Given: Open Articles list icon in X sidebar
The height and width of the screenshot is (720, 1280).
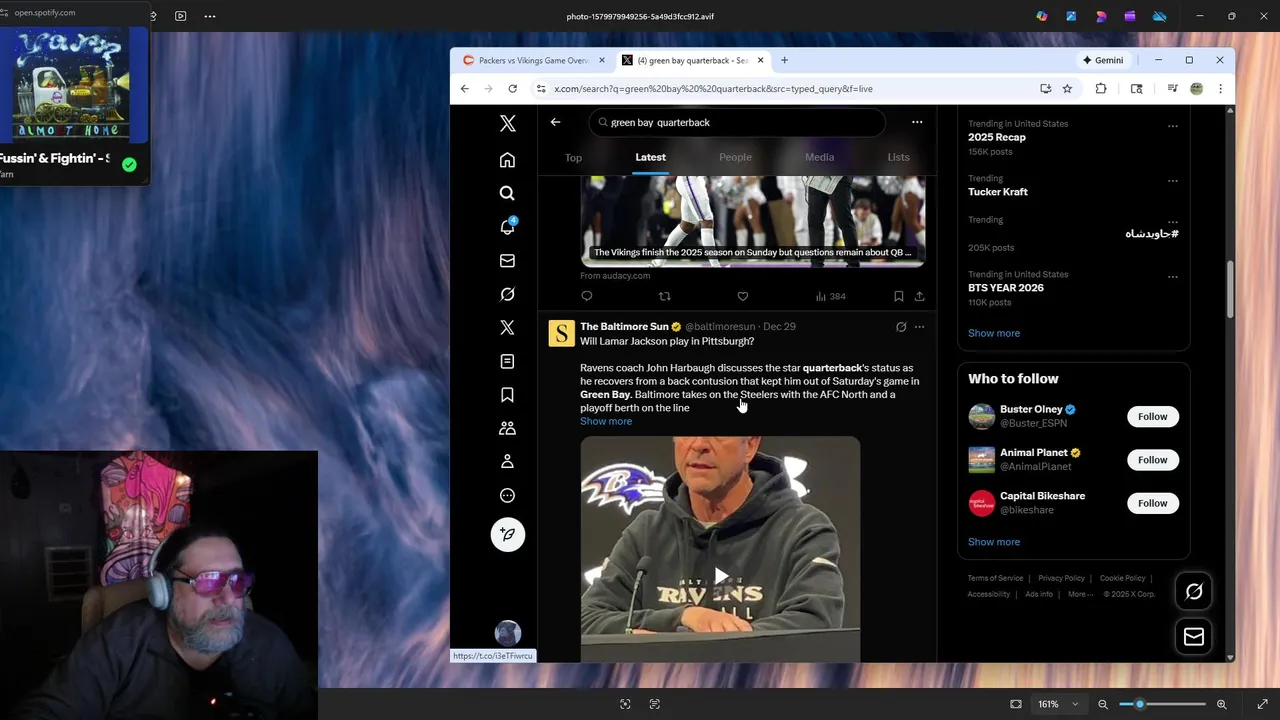Looking at the screenshot, I should [507, 361].
